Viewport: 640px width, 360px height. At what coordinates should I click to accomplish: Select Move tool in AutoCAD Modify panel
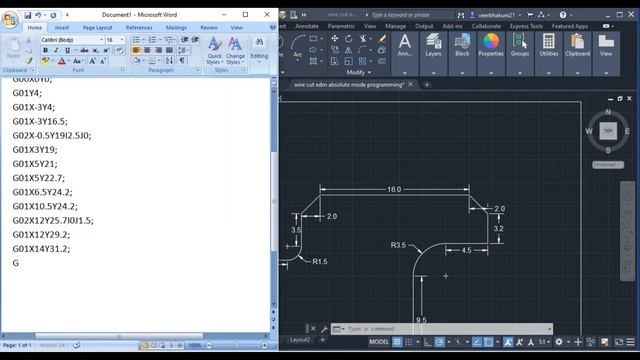click(x=335, y=38)
